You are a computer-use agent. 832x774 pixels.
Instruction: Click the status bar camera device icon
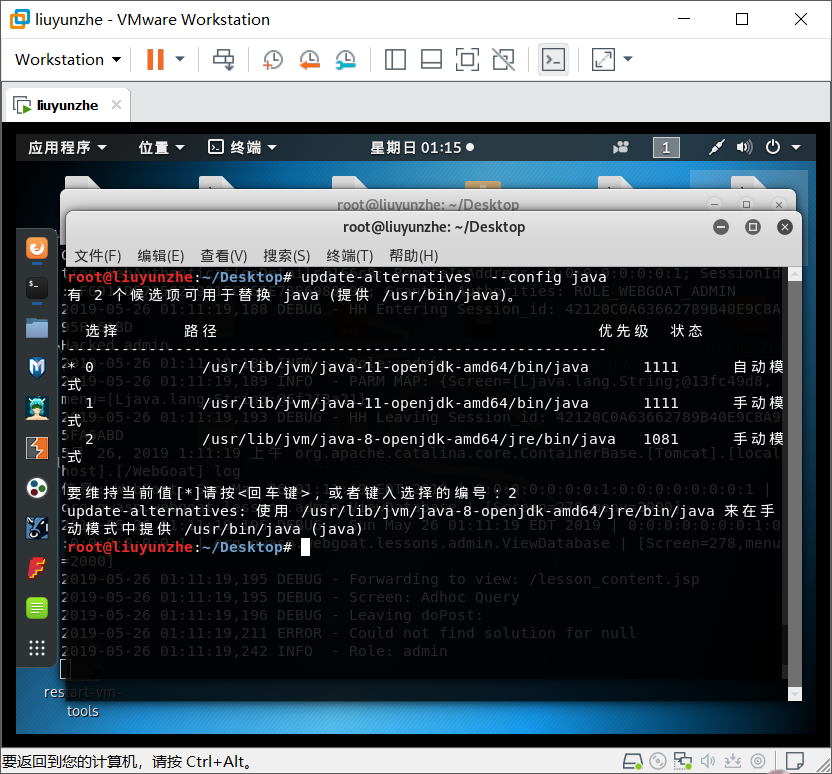click(758, 762)
